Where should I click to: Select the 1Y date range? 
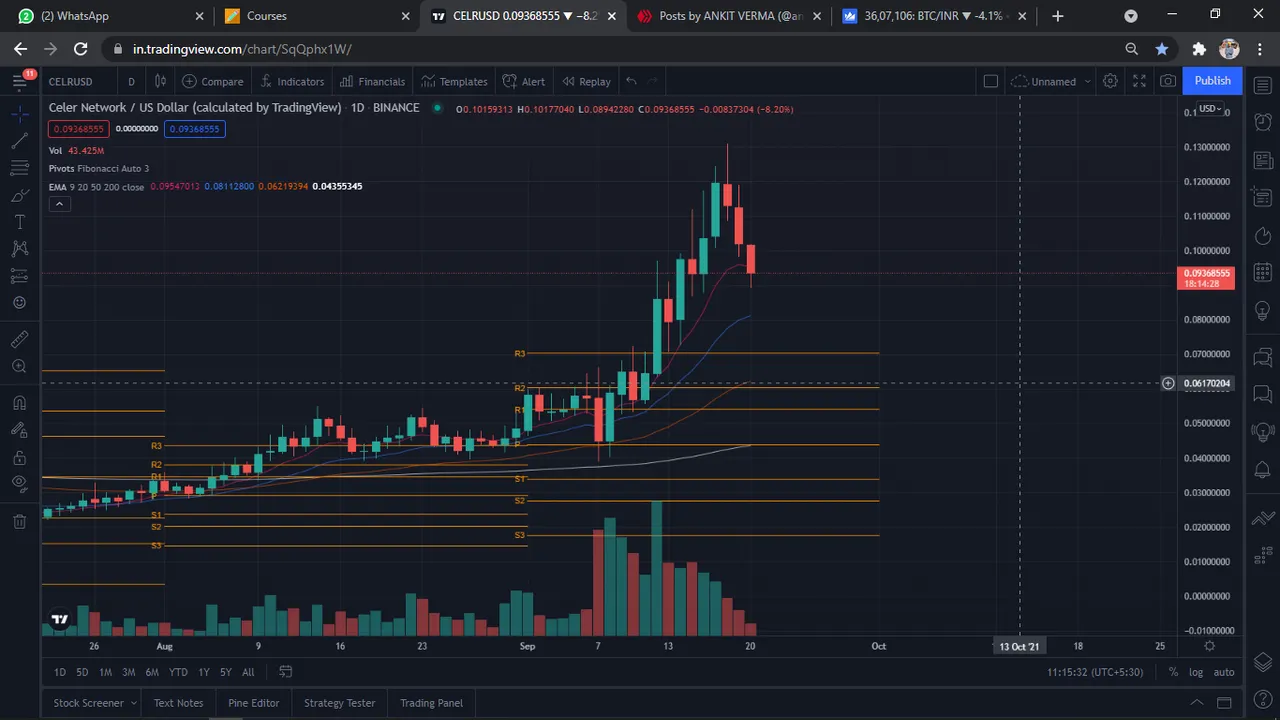pyautogui.click(x=204, y=672)
